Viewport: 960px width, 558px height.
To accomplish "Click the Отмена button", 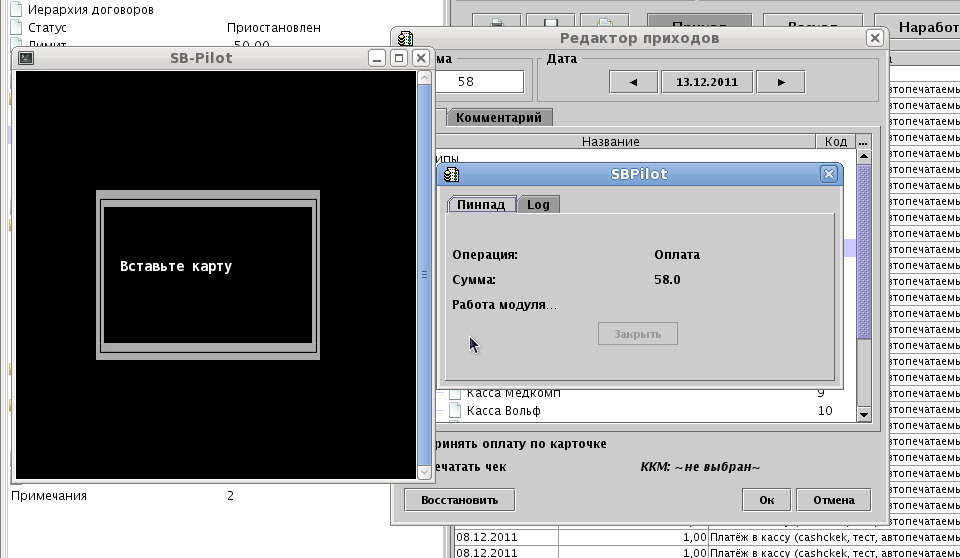I will pyautogui.click(x=833, y=500).
